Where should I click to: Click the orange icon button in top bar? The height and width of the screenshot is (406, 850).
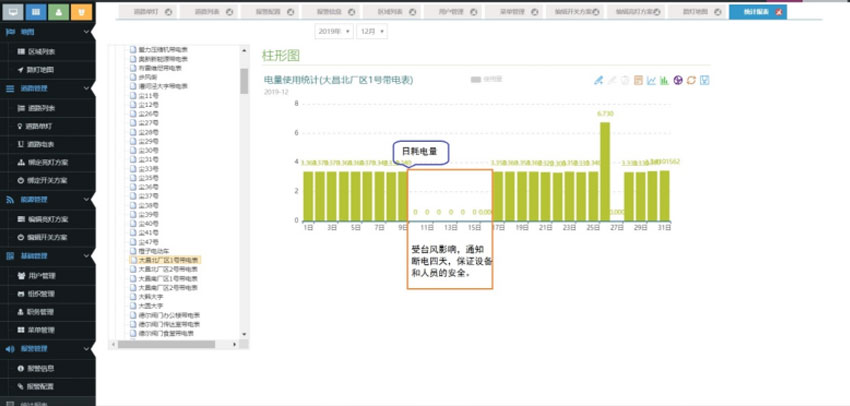point(82,12)
